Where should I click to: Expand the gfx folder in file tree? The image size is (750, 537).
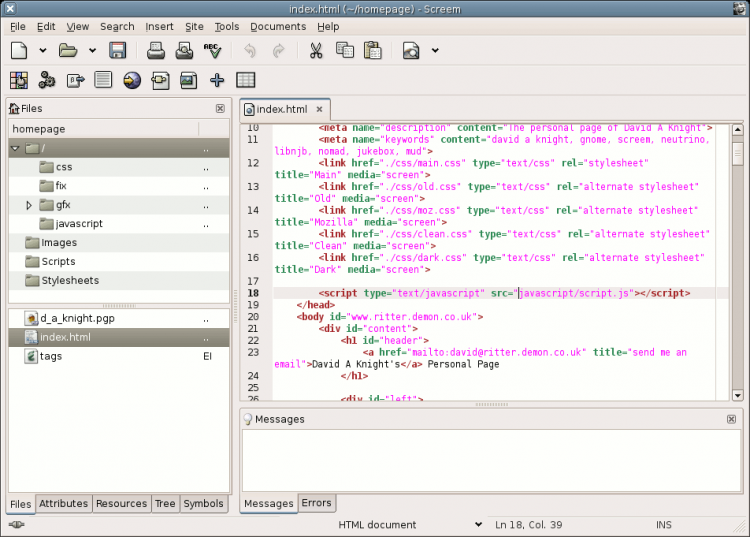coord(29,205)
